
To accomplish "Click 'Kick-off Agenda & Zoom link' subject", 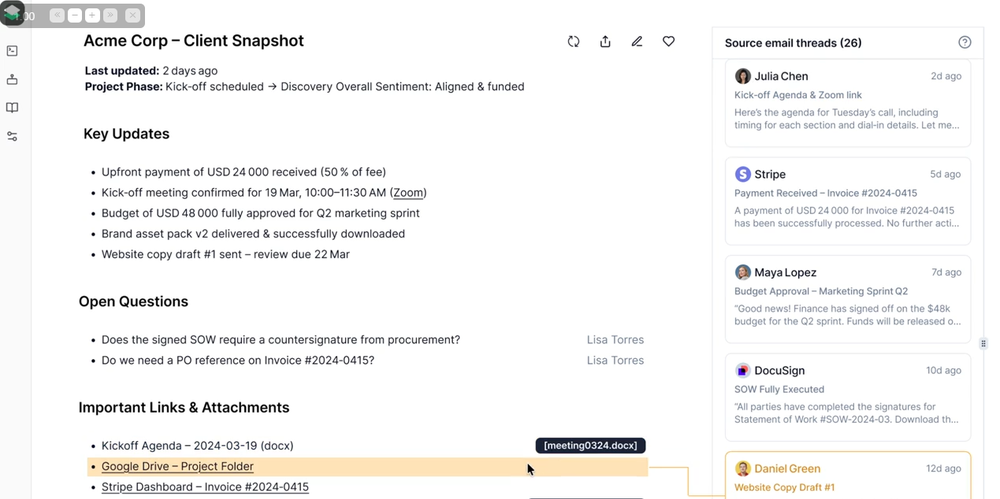I will click(x=798, y=94).
